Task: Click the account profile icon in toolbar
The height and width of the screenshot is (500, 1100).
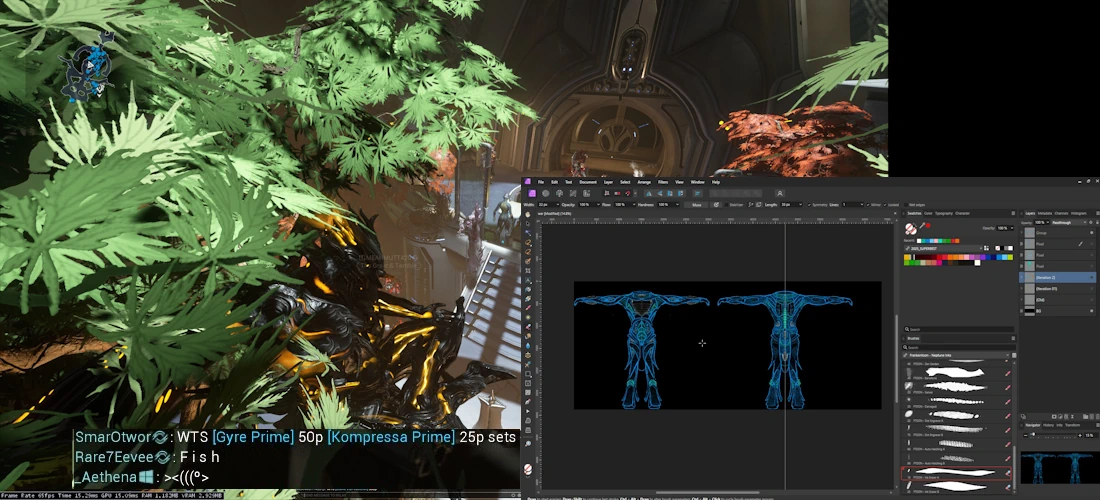Action: [780, 193]
